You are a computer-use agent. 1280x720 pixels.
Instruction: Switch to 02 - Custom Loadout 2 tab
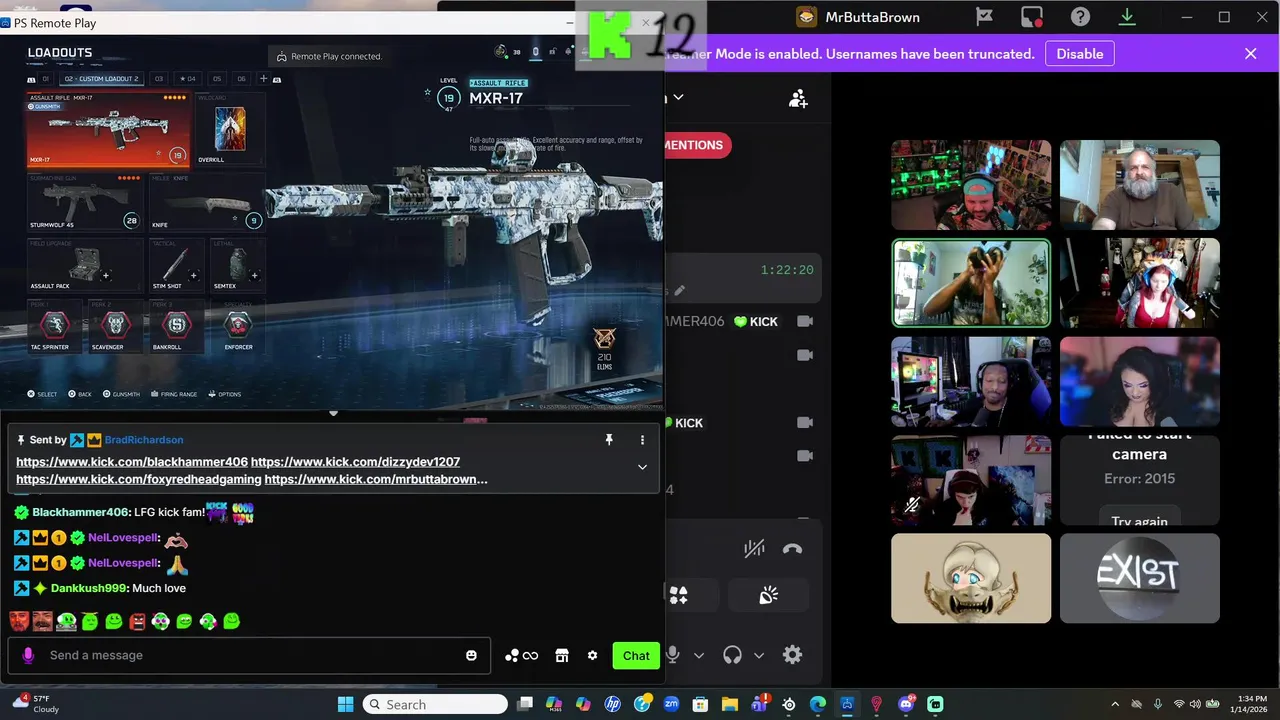[100, 79]
